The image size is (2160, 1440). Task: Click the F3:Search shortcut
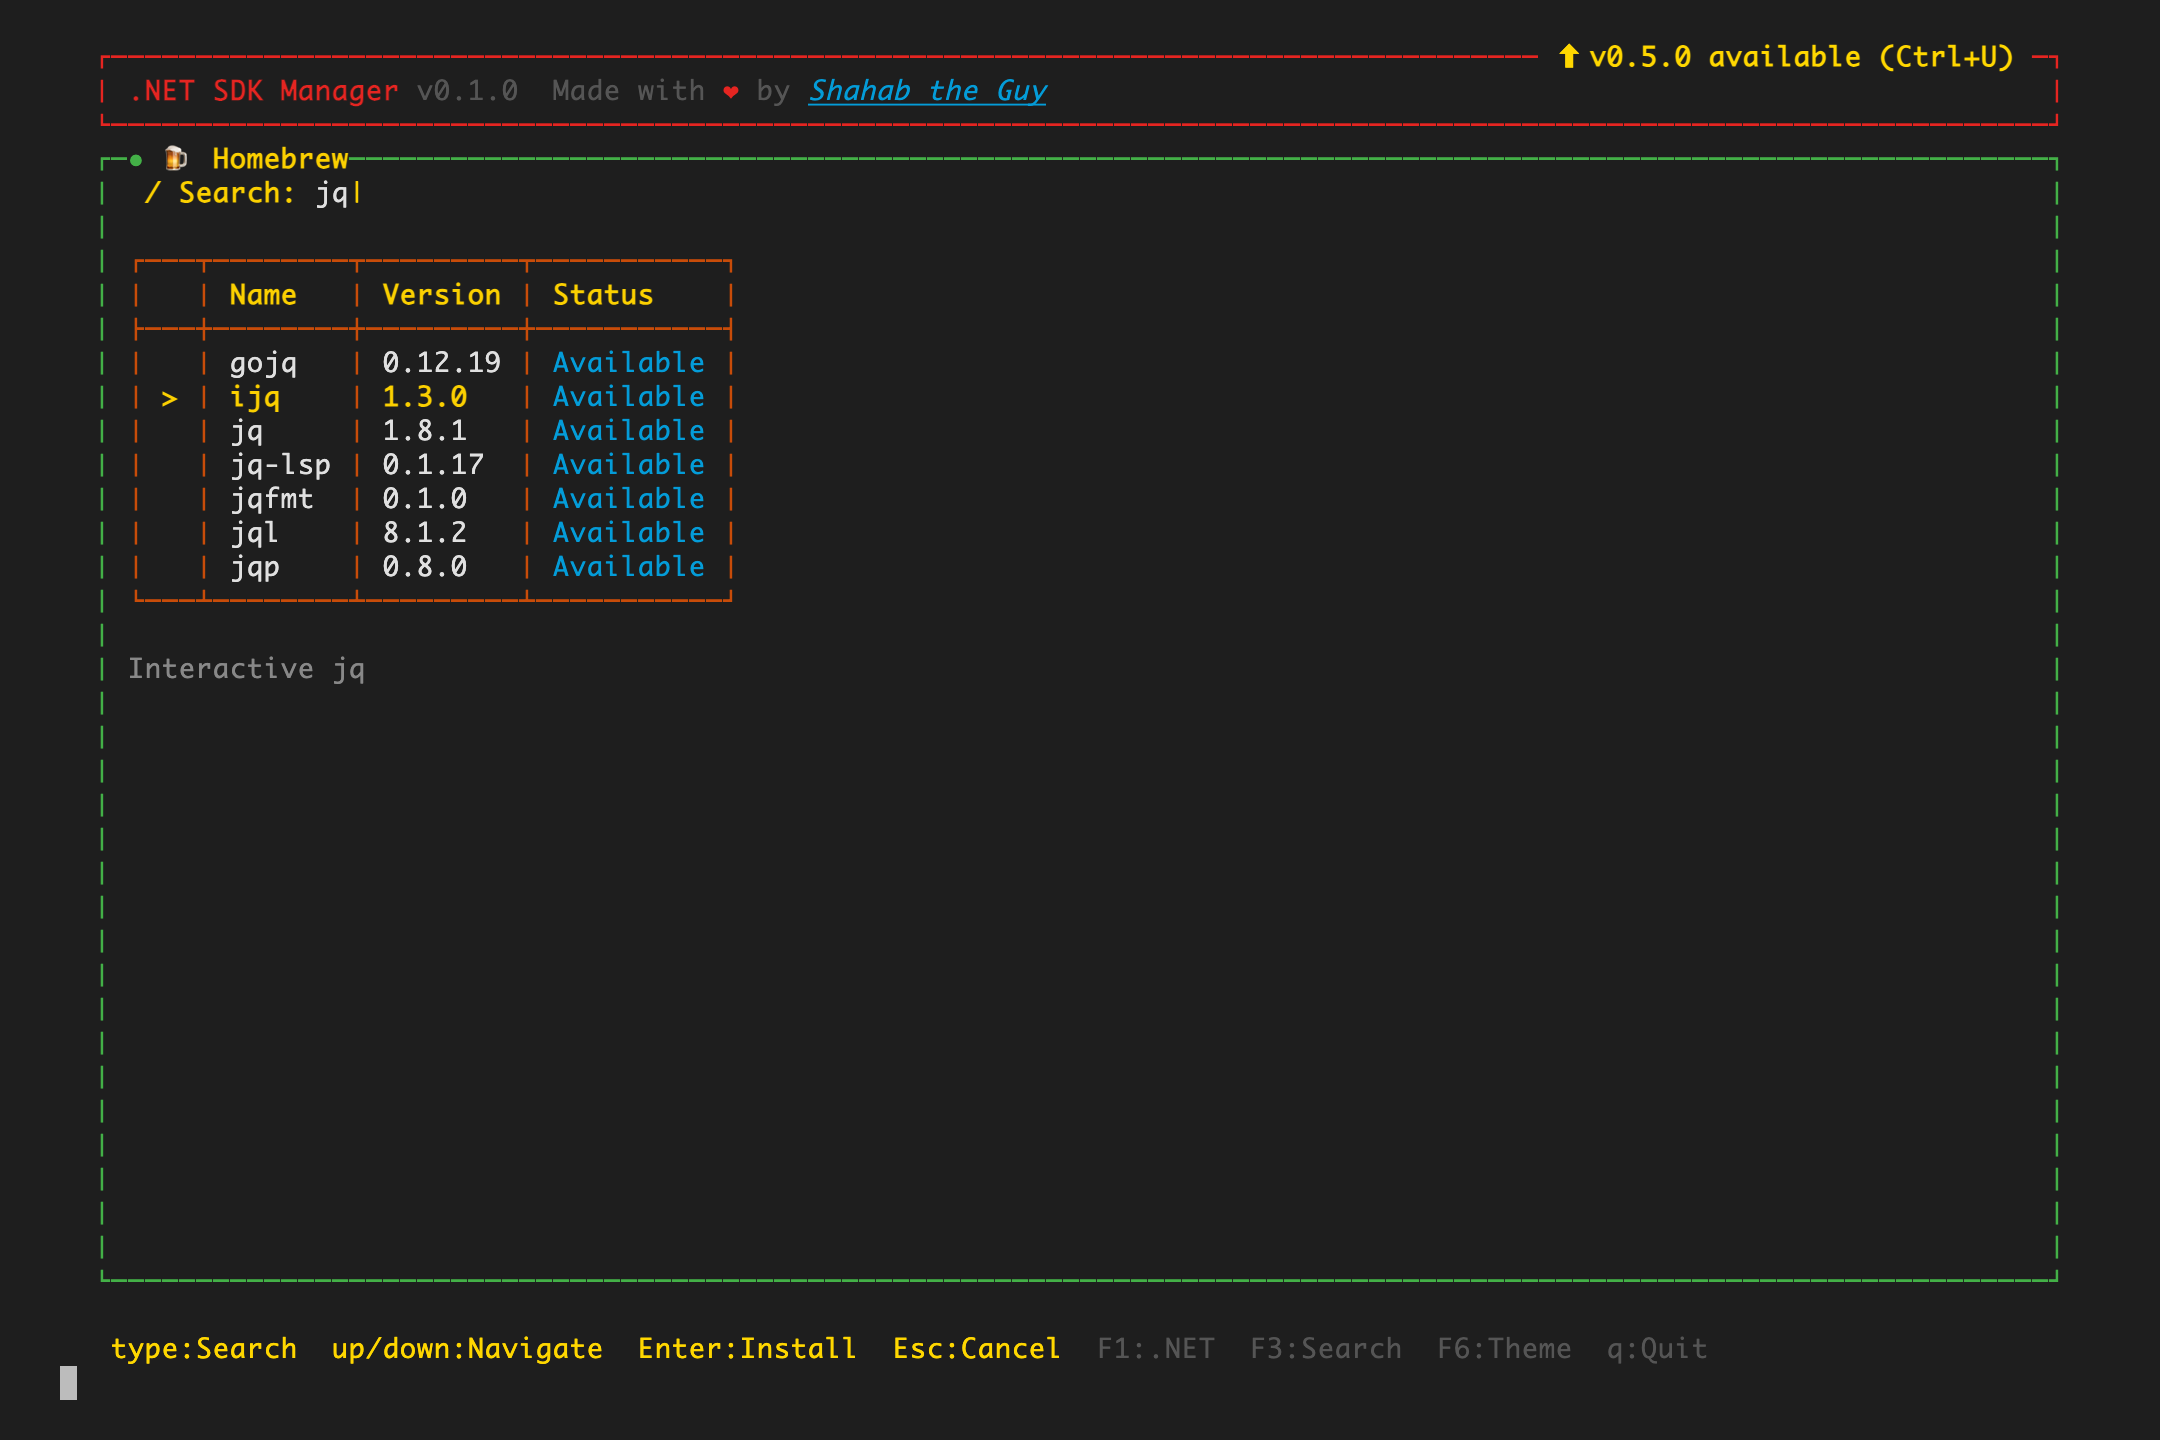point(1326,1349)
